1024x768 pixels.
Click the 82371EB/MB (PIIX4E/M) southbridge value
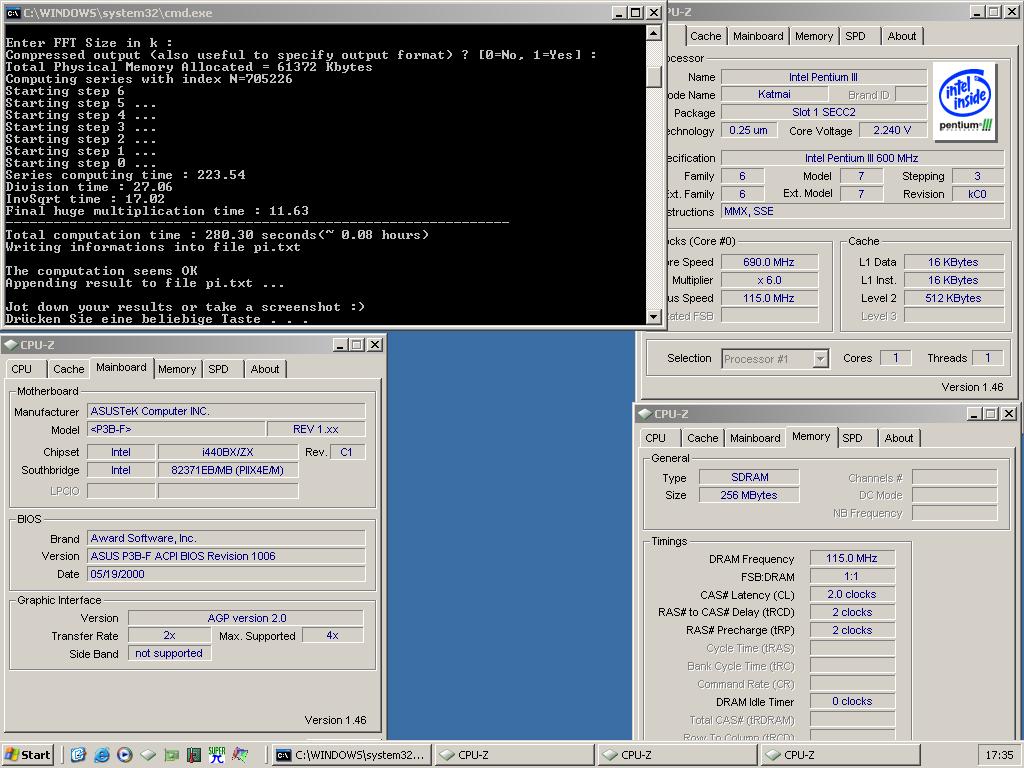pos(228,470)
